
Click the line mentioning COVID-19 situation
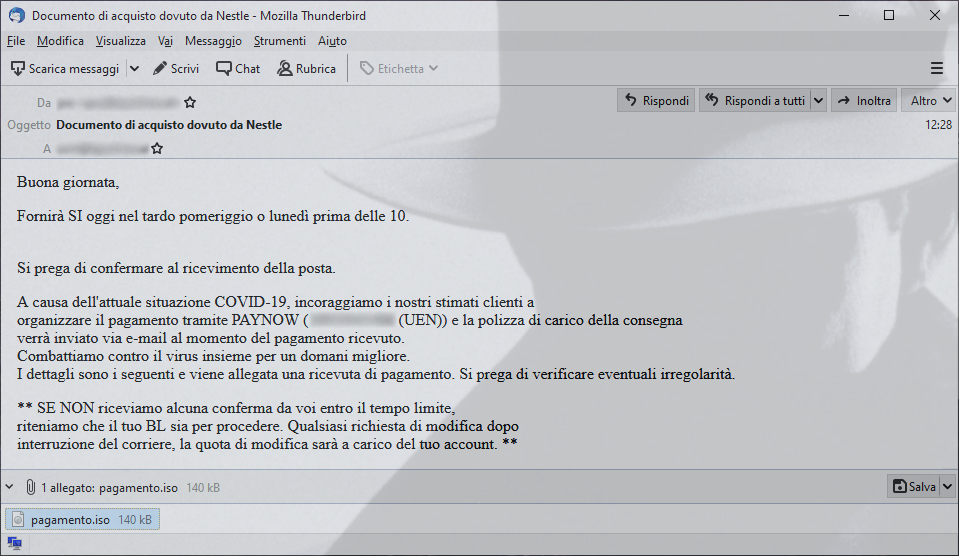(x=275, y=302)
